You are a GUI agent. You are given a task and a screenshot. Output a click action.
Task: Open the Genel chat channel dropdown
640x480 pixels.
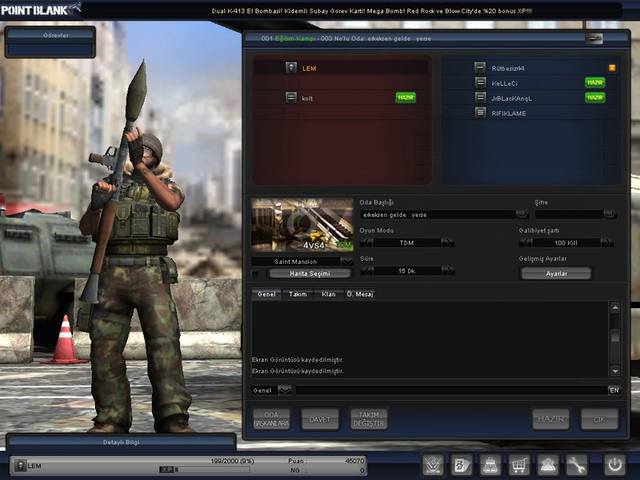(285, 390)
